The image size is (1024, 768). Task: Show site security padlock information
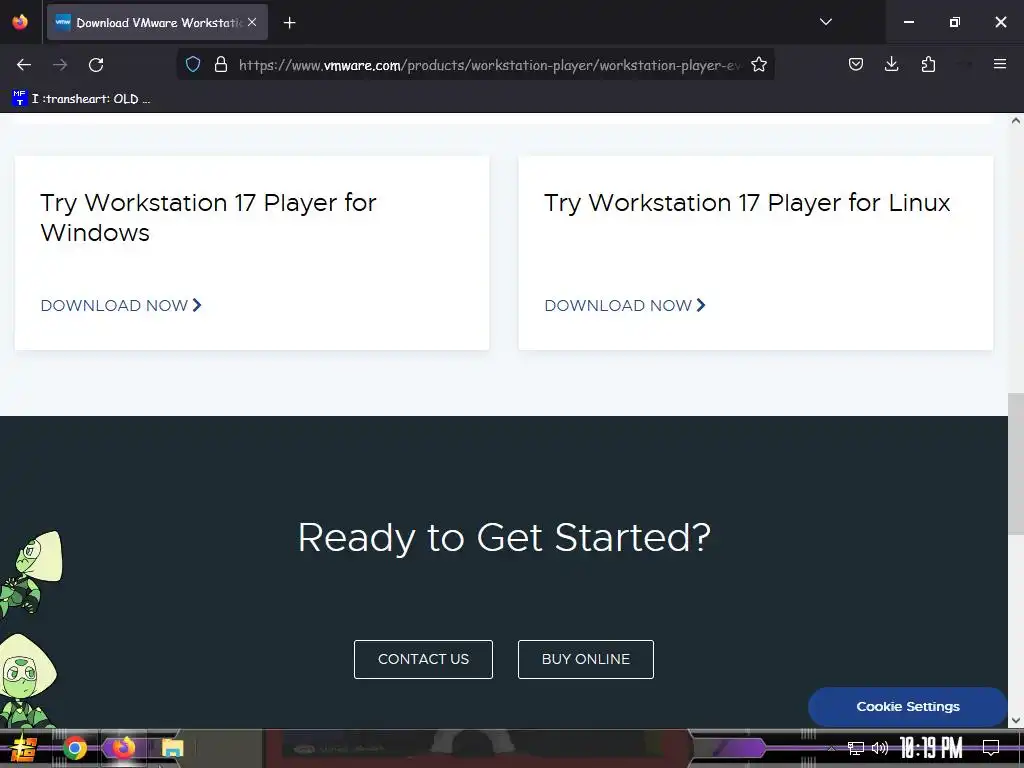click(x=221, y=64)
